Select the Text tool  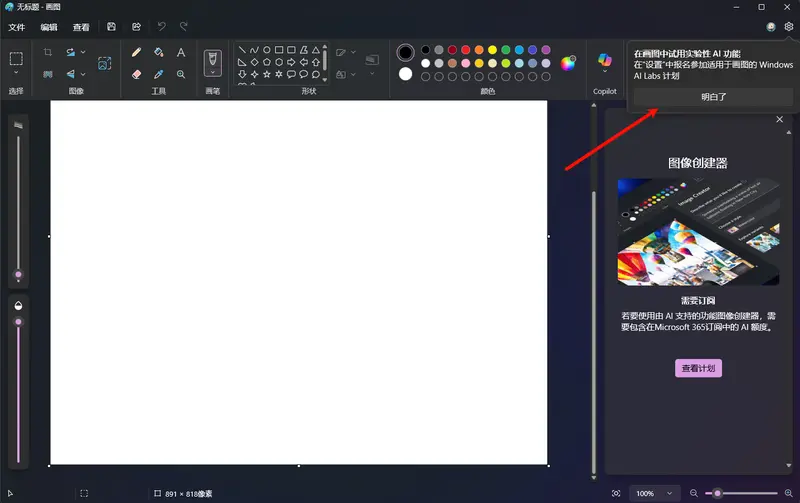pos(181,52)
